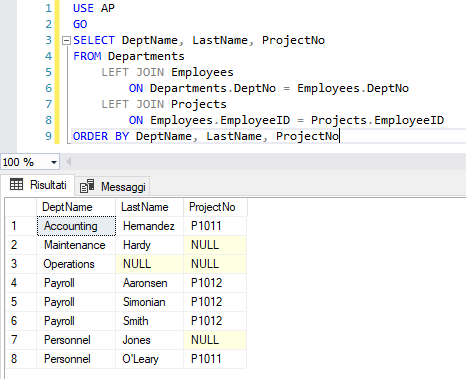Select the NULL LastName cell in Operations row

click(149, 264)
